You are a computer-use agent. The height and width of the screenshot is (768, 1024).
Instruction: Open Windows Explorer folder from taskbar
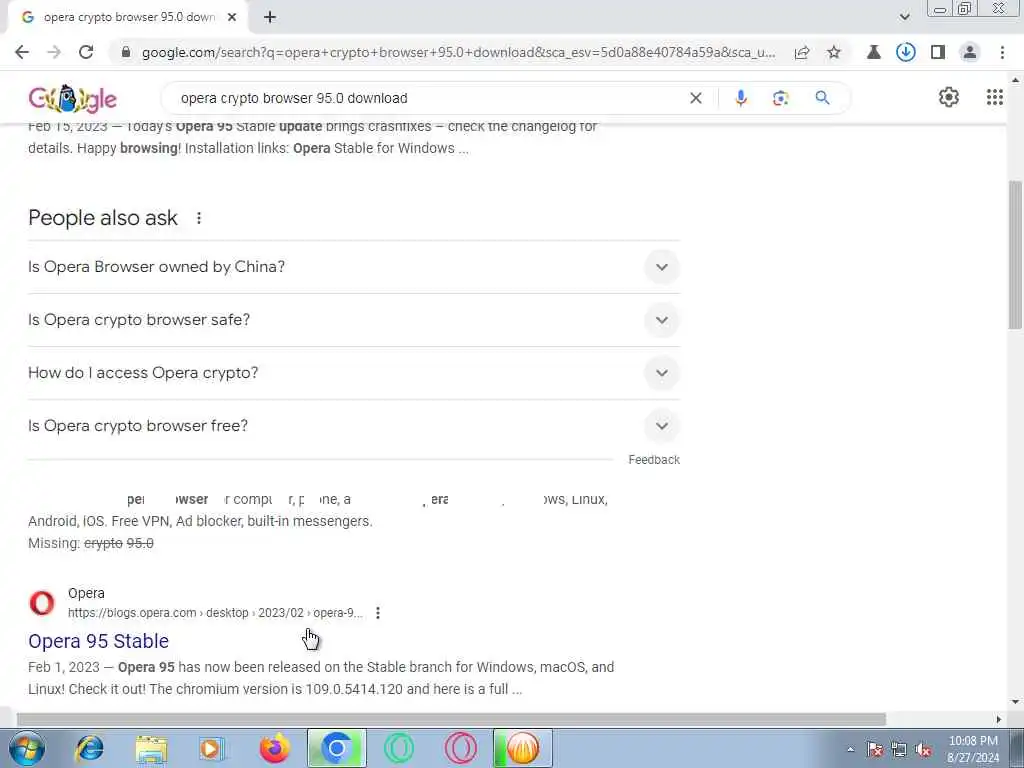click(x=152, y=748)
